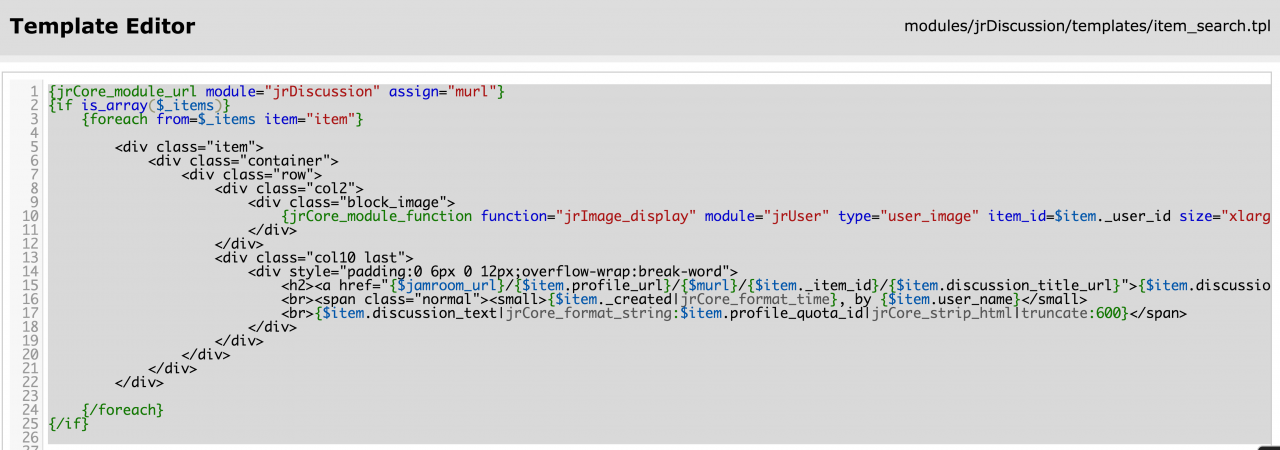The image size is (1280, 450).
Task: Click the closing /foreach tag
Action: click(x=123, y=410)
